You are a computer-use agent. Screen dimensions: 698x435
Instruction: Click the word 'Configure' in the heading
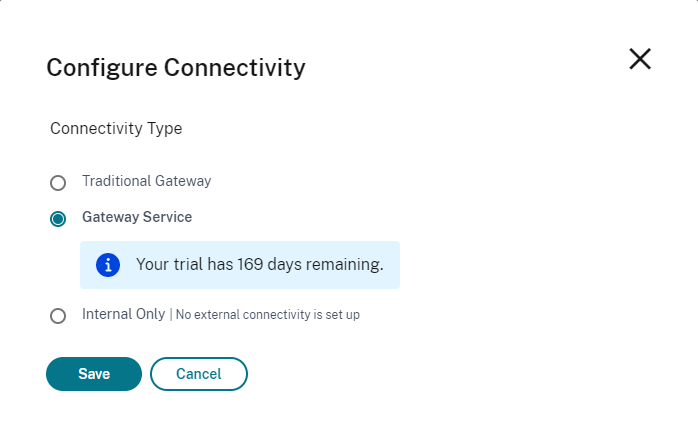101,68
